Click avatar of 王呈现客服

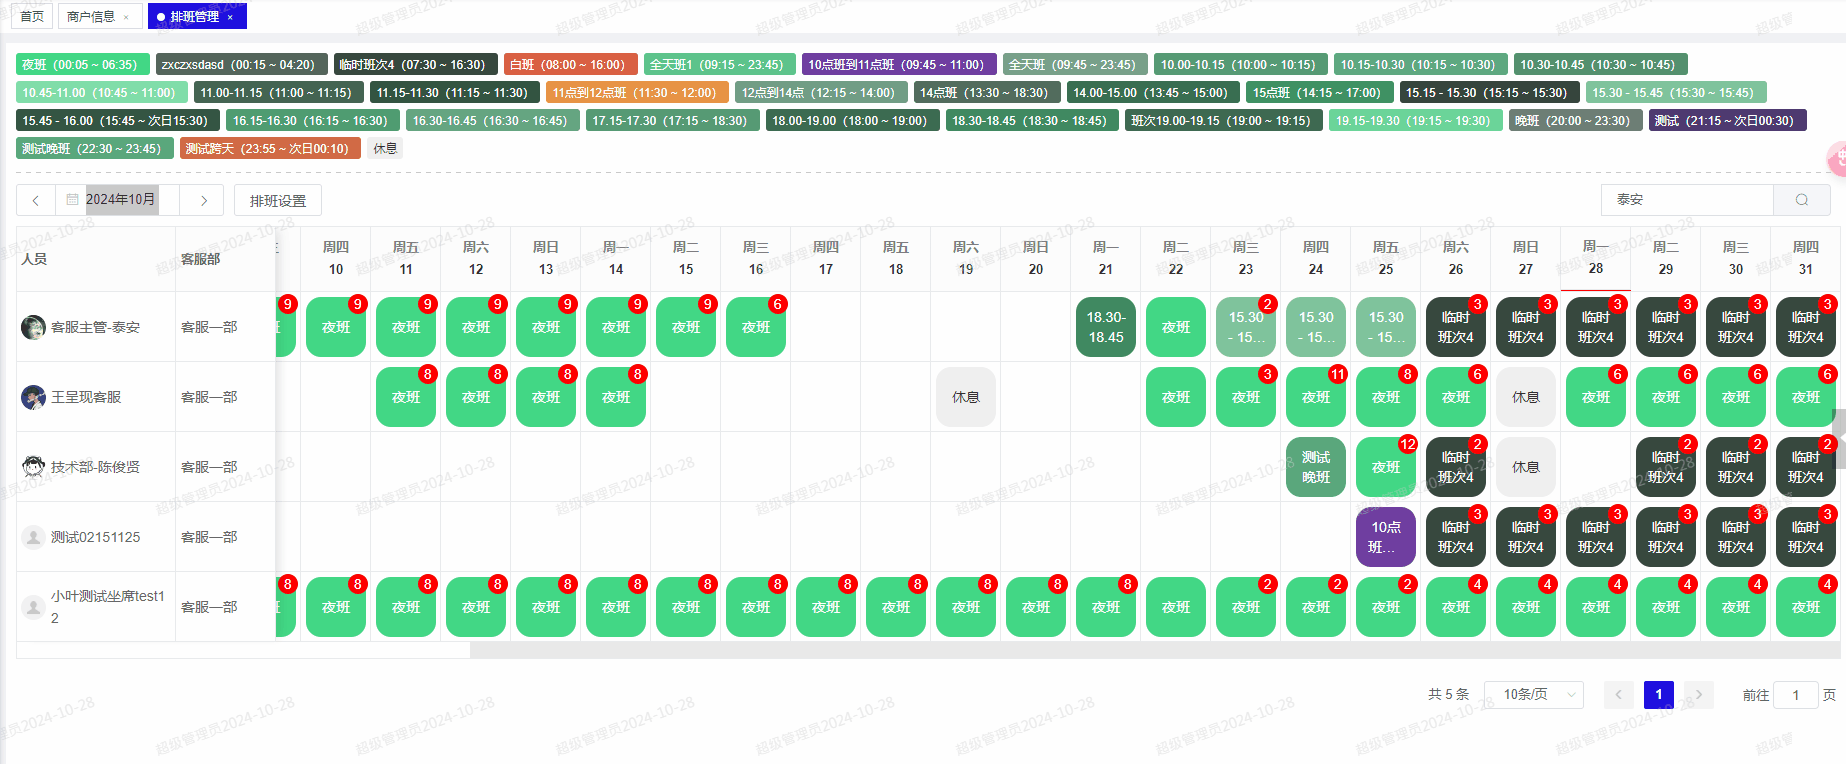[x=33, y=397]
